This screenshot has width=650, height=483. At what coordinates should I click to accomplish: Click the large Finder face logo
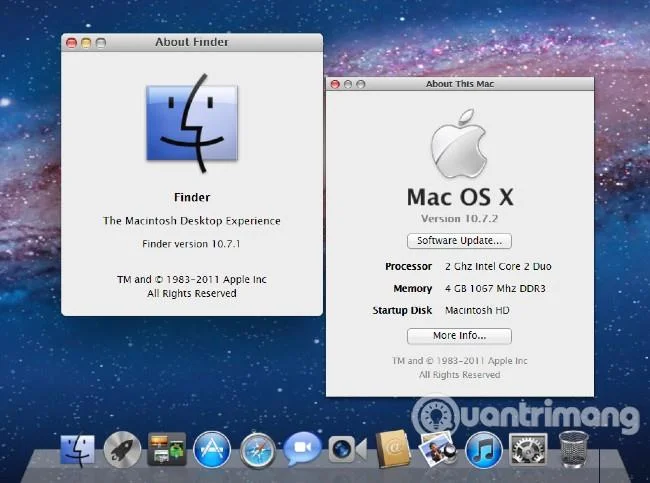pos(192,123)
